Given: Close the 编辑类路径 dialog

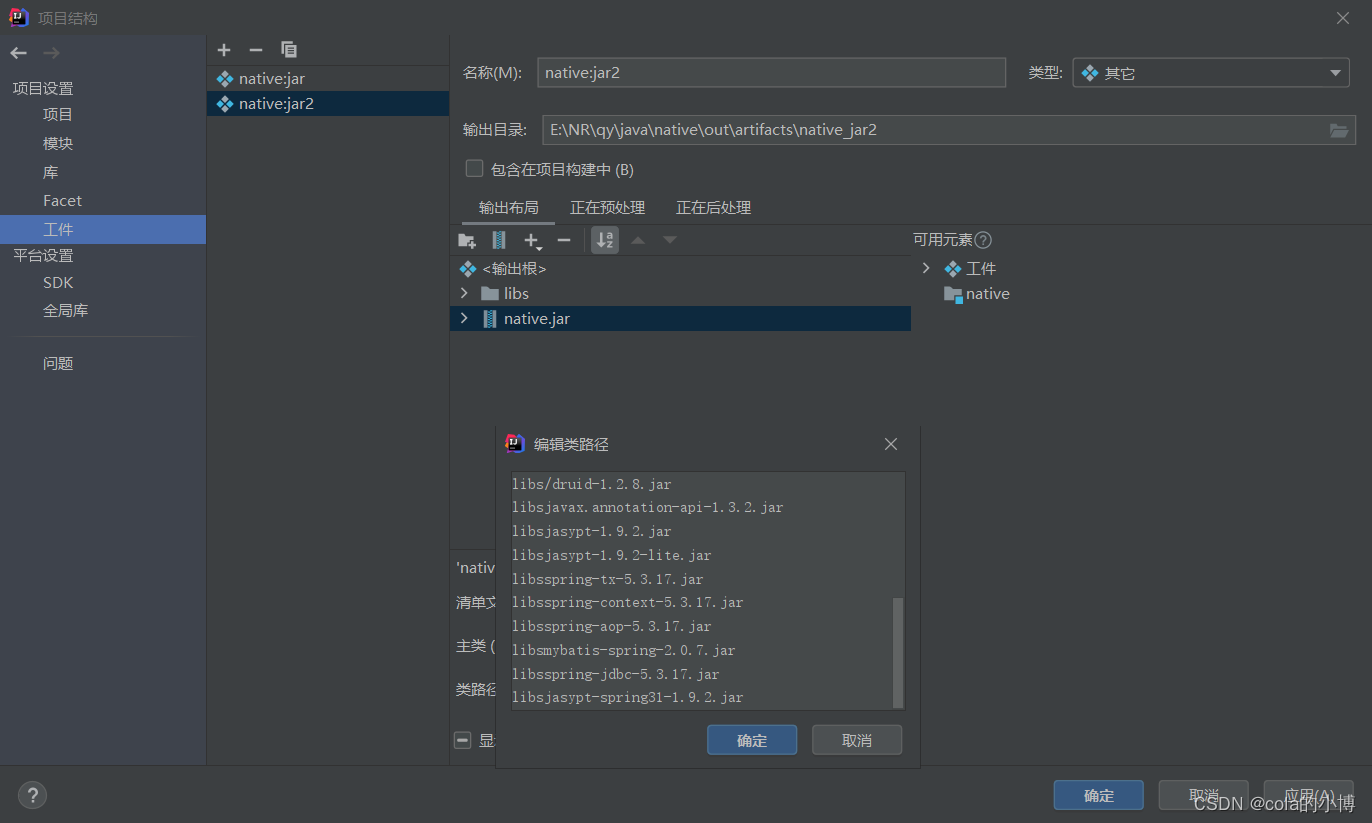Looking at the screenshot, I should [891, 444].
